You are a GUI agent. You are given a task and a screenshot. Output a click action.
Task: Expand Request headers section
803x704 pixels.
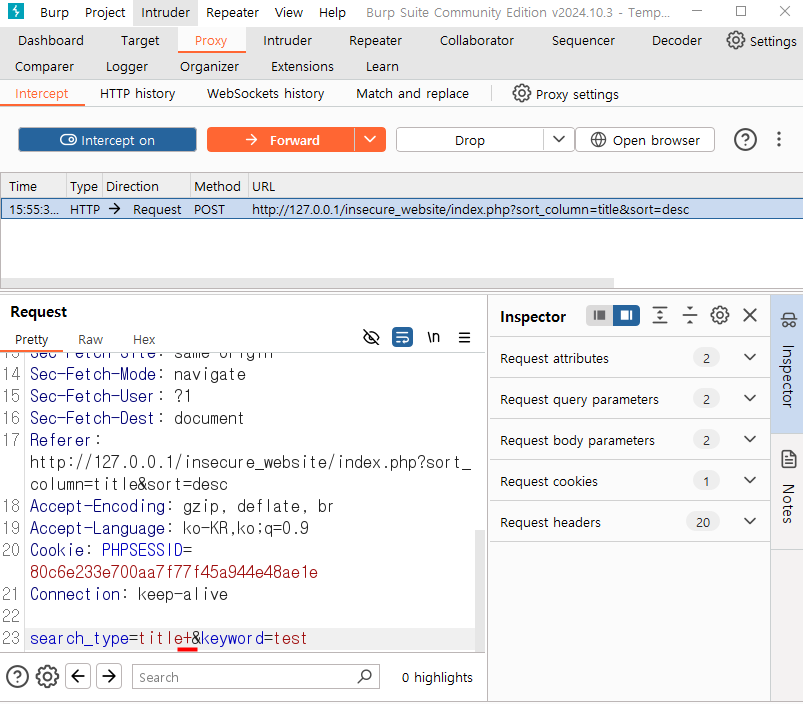tap(630, 522)
